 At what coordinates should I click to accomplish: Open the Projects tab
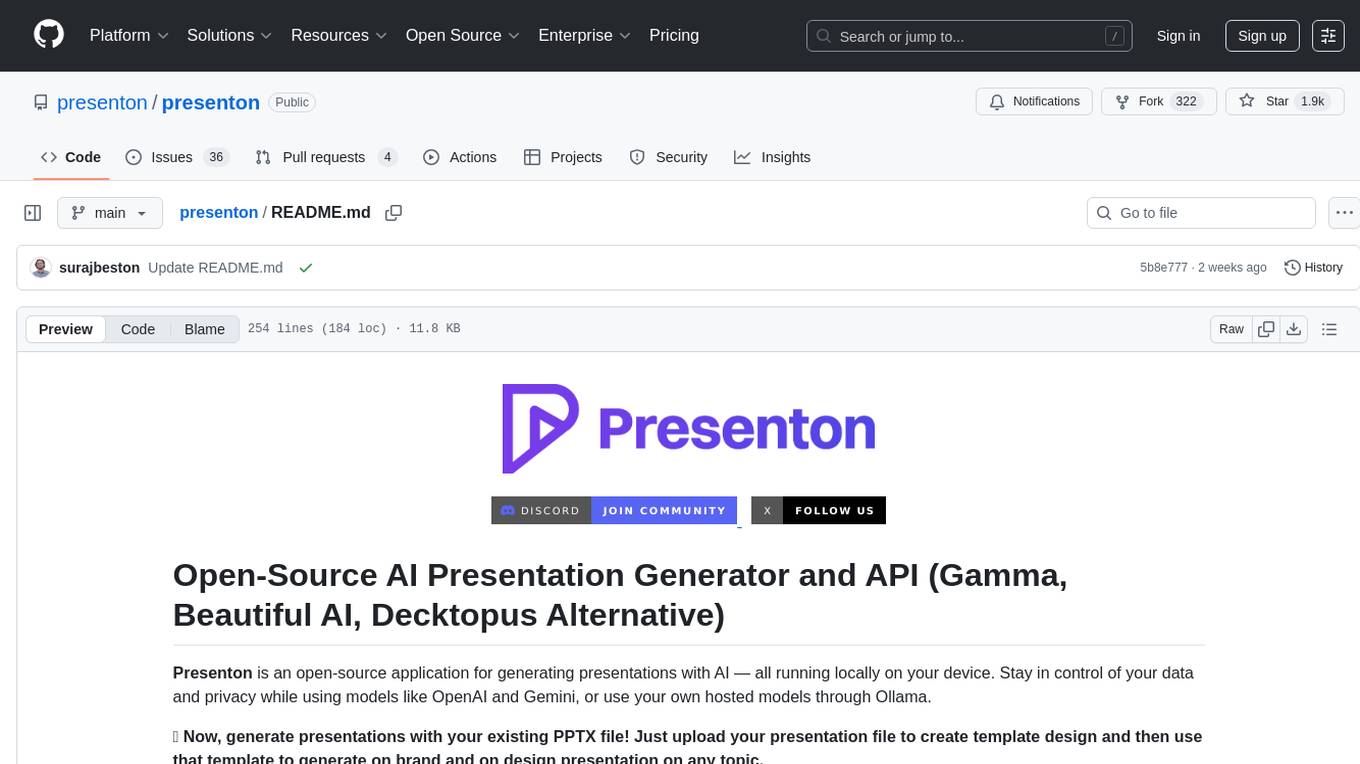pos(563,157)
